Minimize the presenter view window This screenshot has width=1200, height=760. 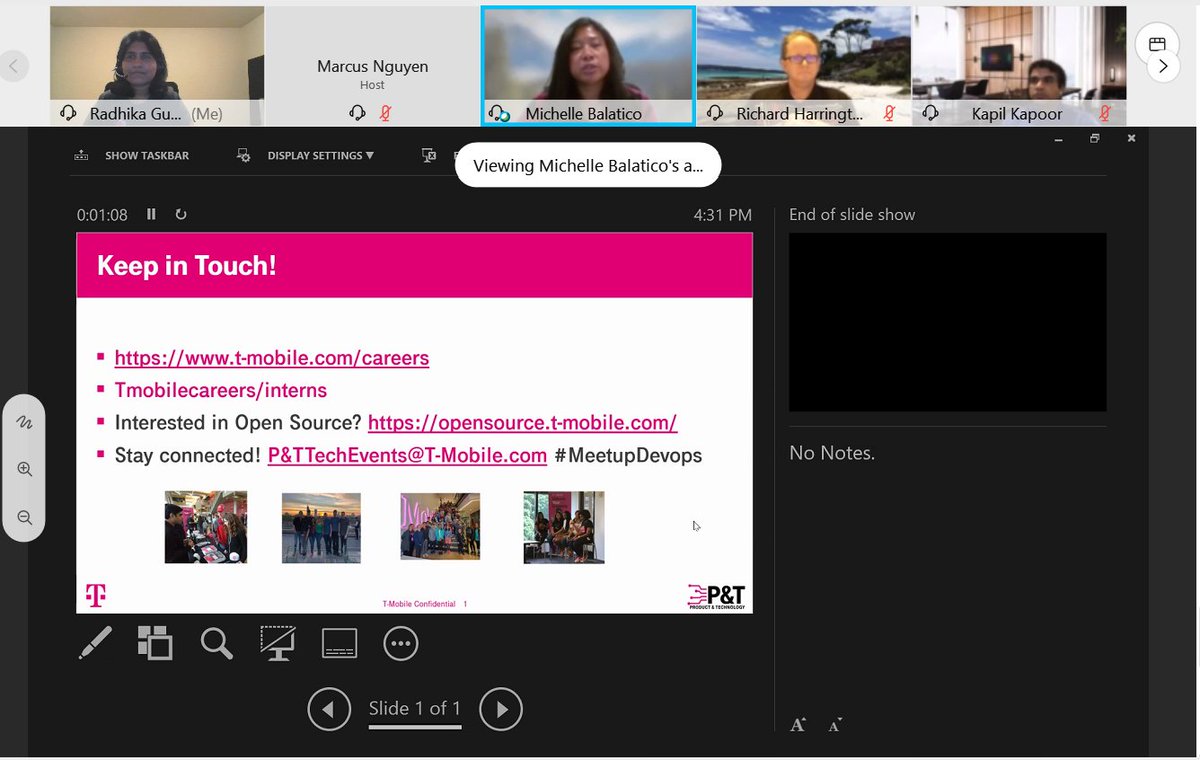[1058, 139]
